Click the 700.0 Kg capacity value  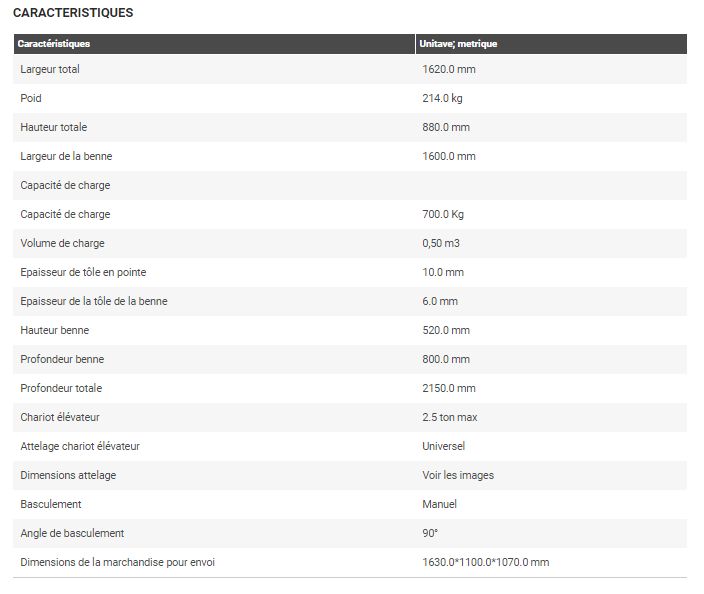click(x=443, y=214)
